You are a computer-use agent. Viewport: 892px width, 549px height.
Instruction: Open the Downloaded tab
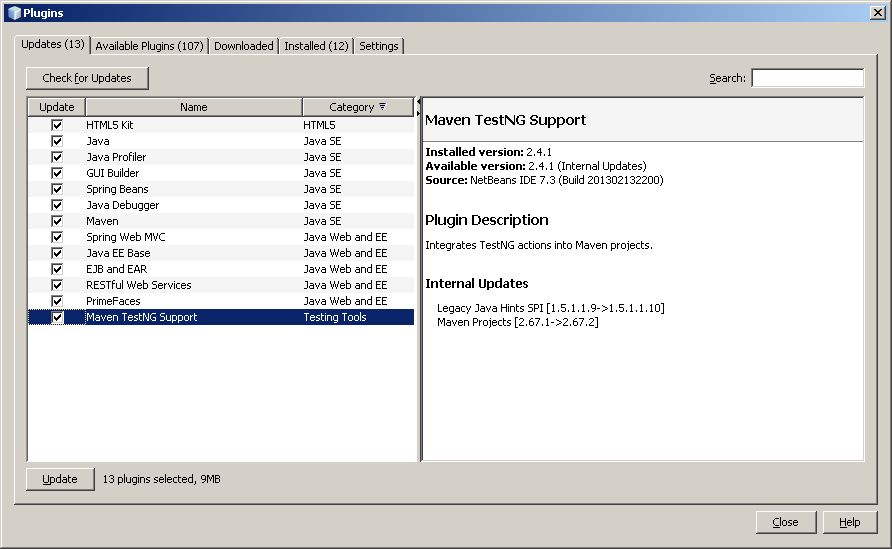point(243,46)
